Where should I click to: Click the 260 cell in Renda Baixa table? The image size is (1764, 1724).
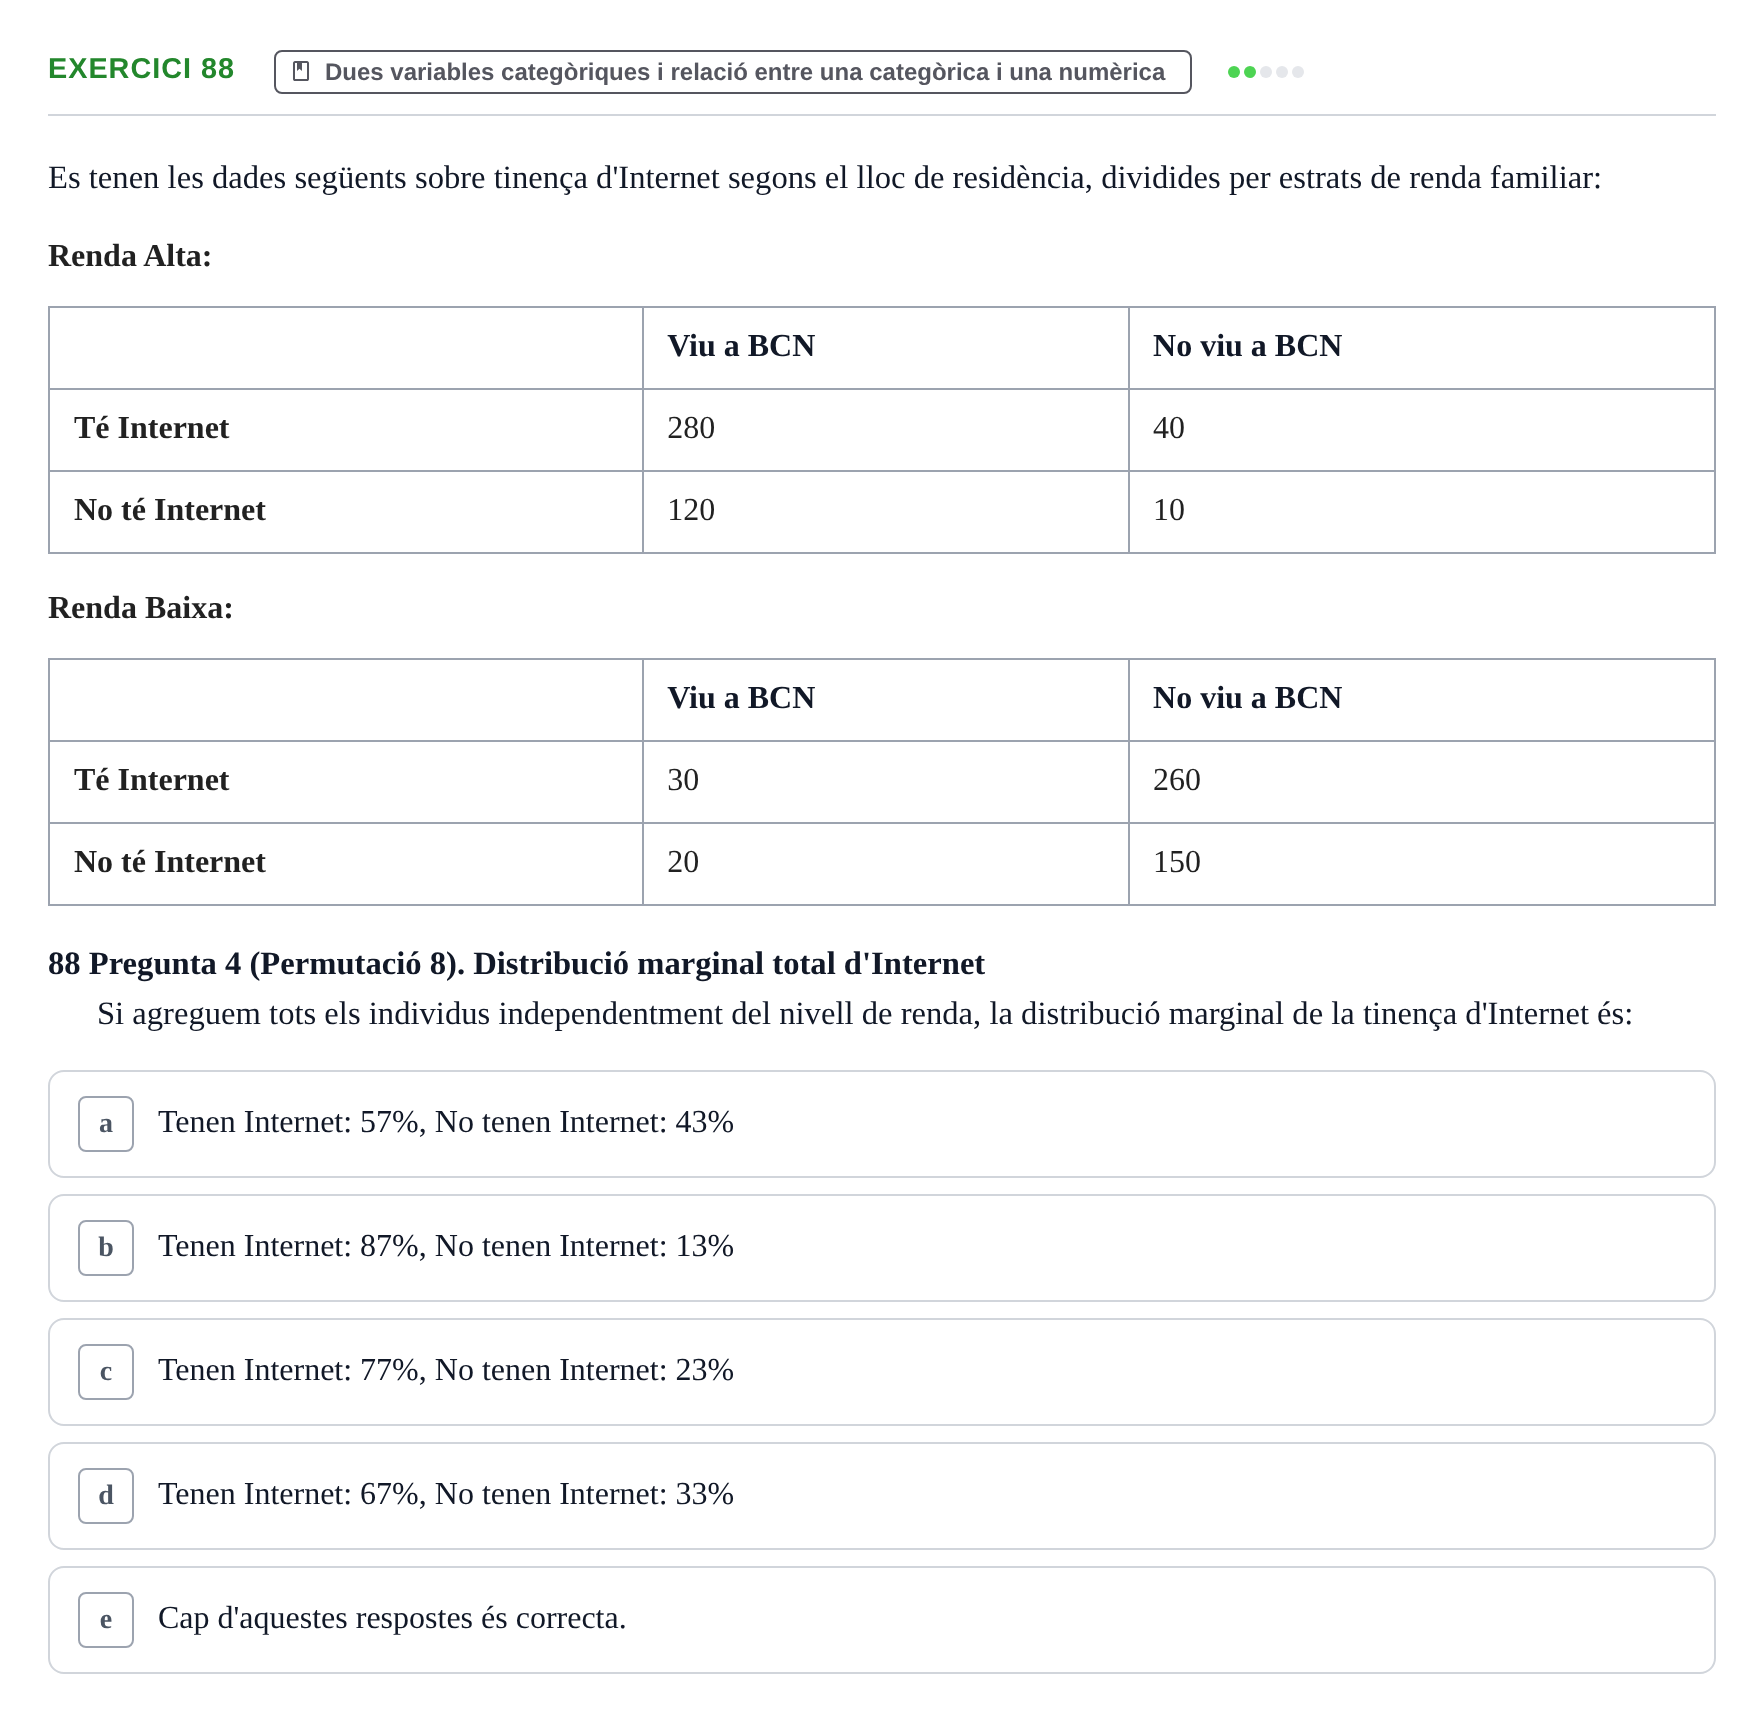[1421, 782]
